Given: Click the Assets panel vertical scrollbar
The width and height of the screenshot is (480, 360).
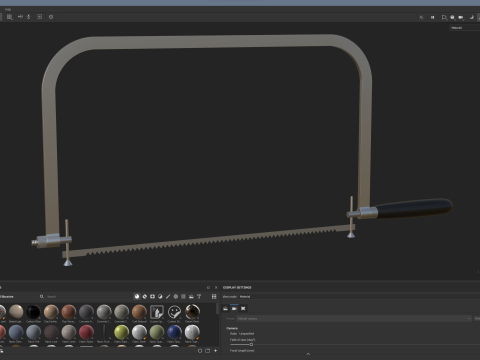Looking at the screenshot, I should pyautogui.click(x=218, y=309).
